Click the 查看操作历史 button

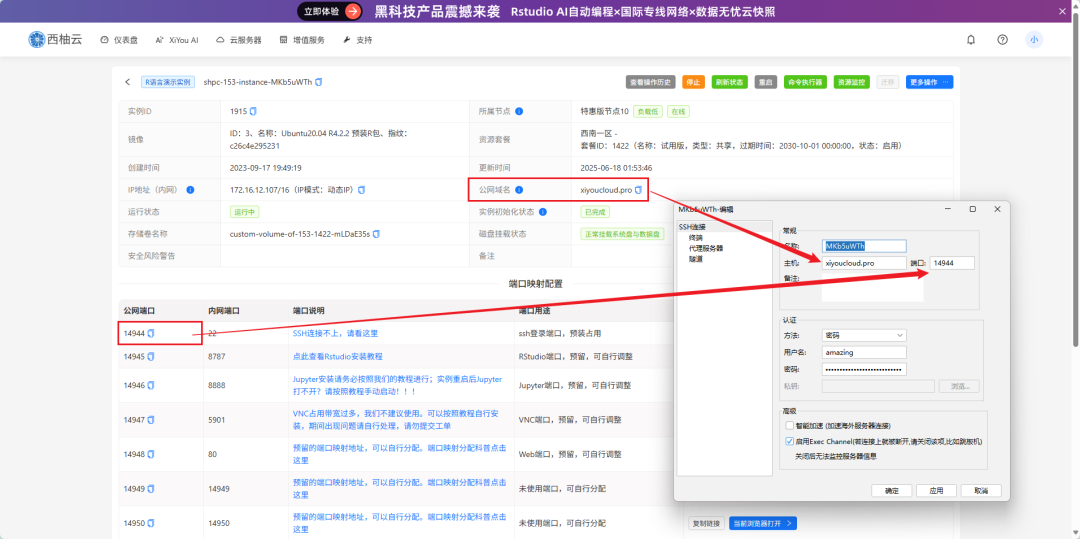(x=651, y=82)
